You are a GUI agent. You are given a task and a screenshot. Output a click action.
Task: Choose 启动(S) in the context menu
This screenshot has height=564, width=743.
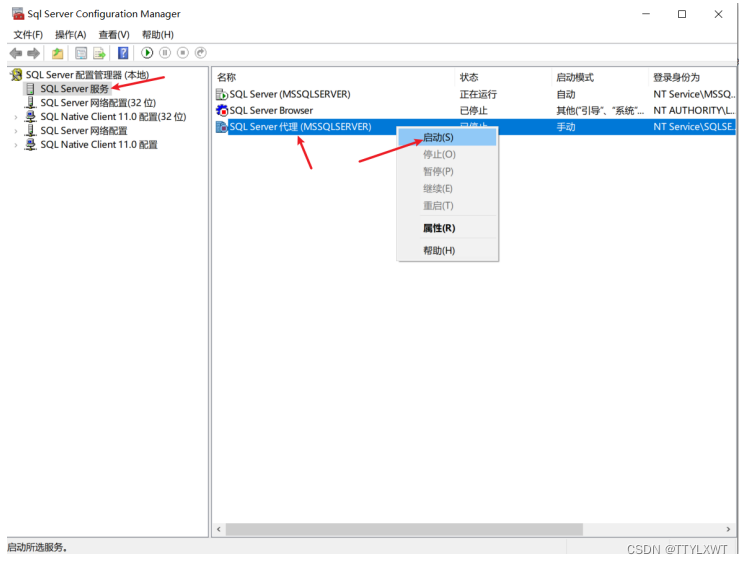click(x=447, y=137)
